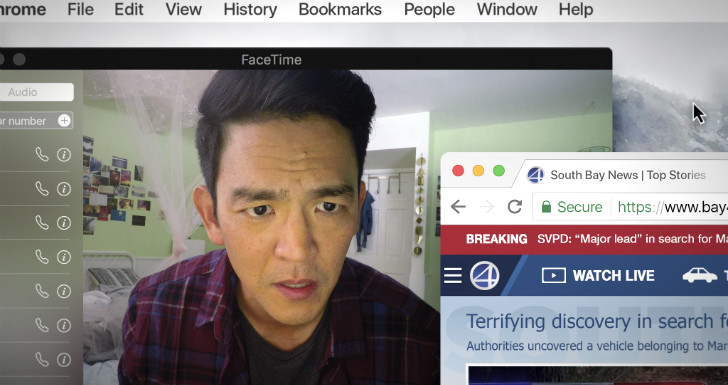This screenshot has width=728, height=385.
Task: Show info for the fourth contact
Action: tap(64, 257)
